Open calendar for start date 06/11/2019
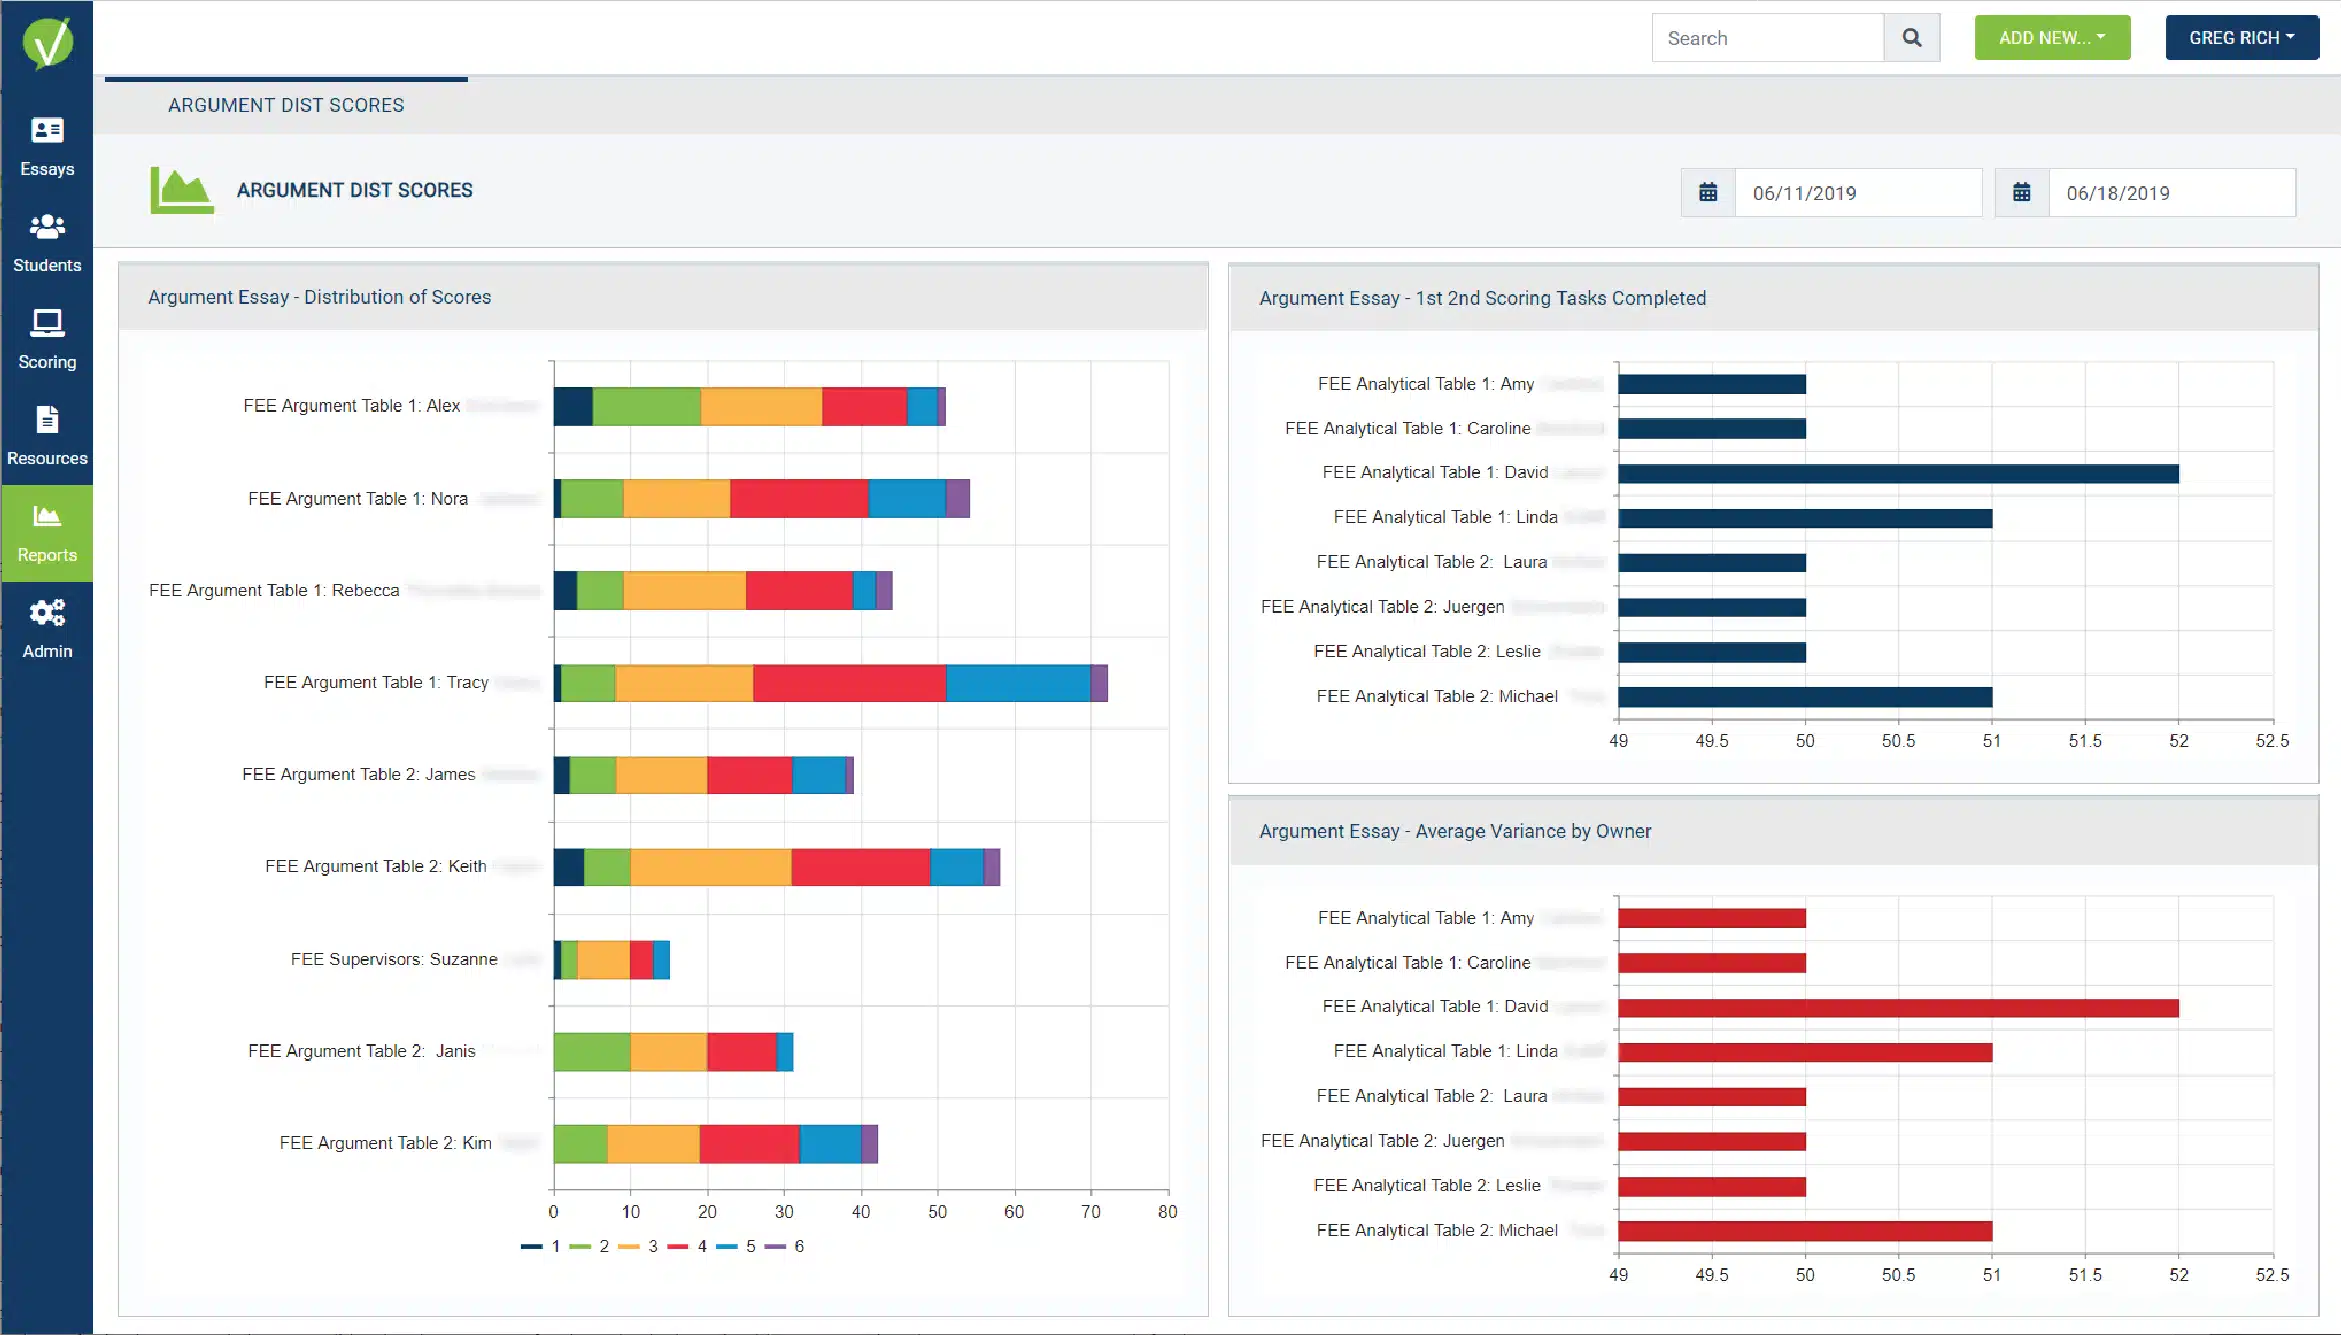2342x1336 pixels. (1708, 192)
